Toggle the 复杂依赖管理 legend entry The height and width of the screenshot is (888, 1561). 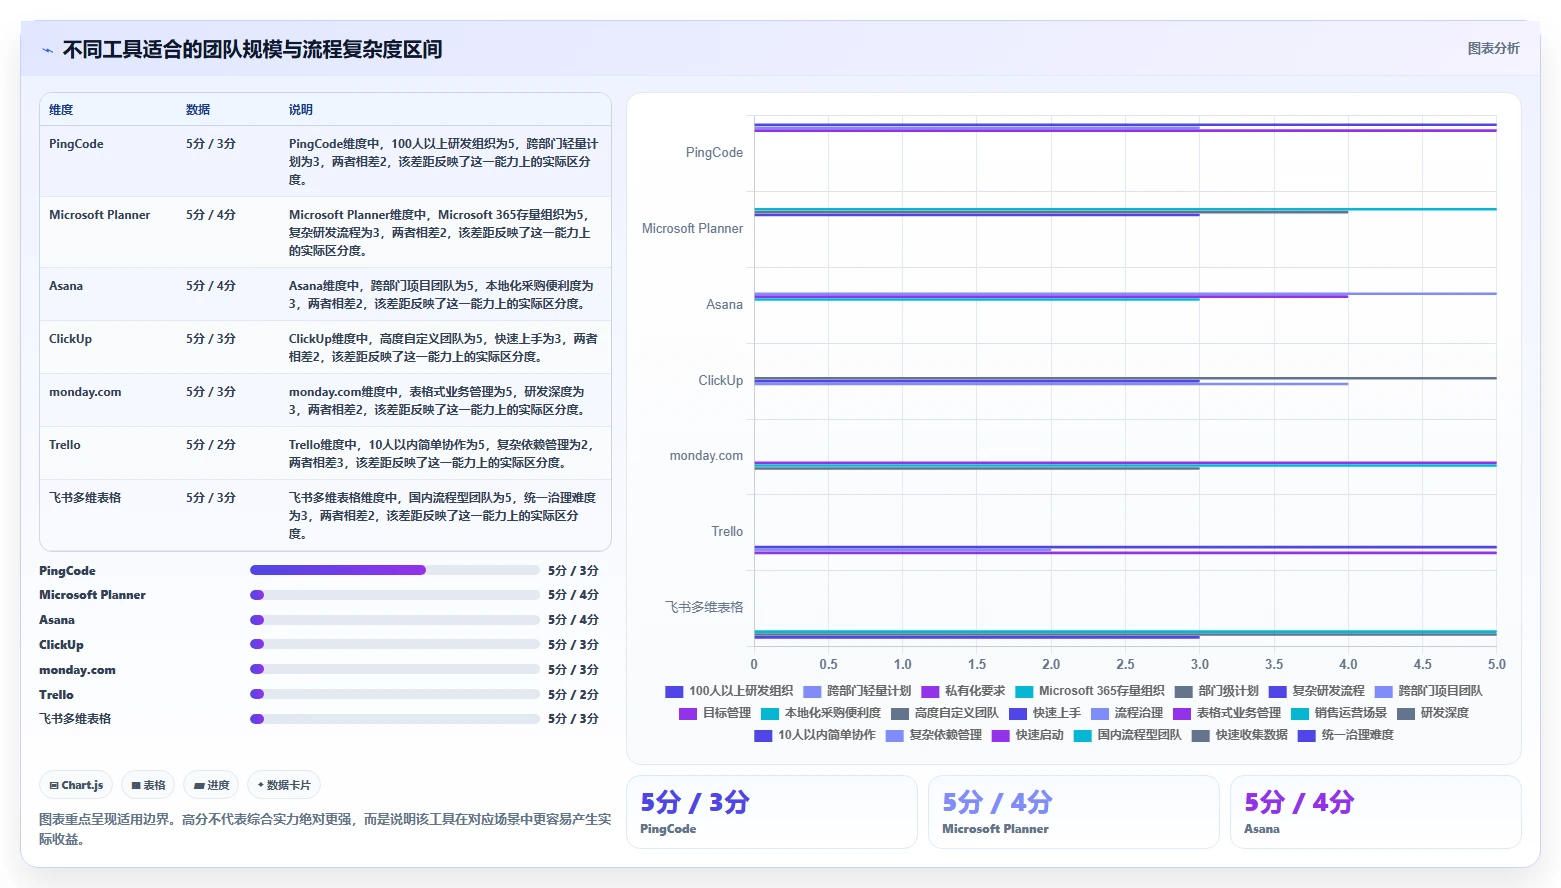pos(934,735)
